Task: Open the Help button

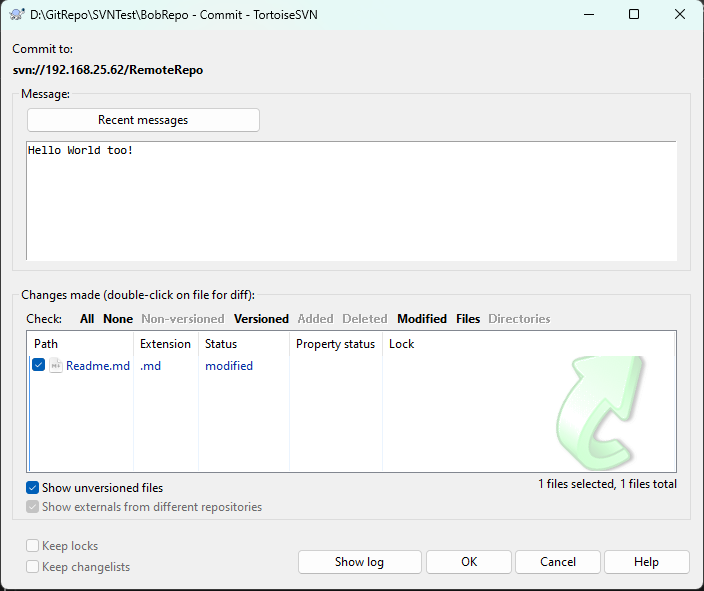Action: click(647, 562)
